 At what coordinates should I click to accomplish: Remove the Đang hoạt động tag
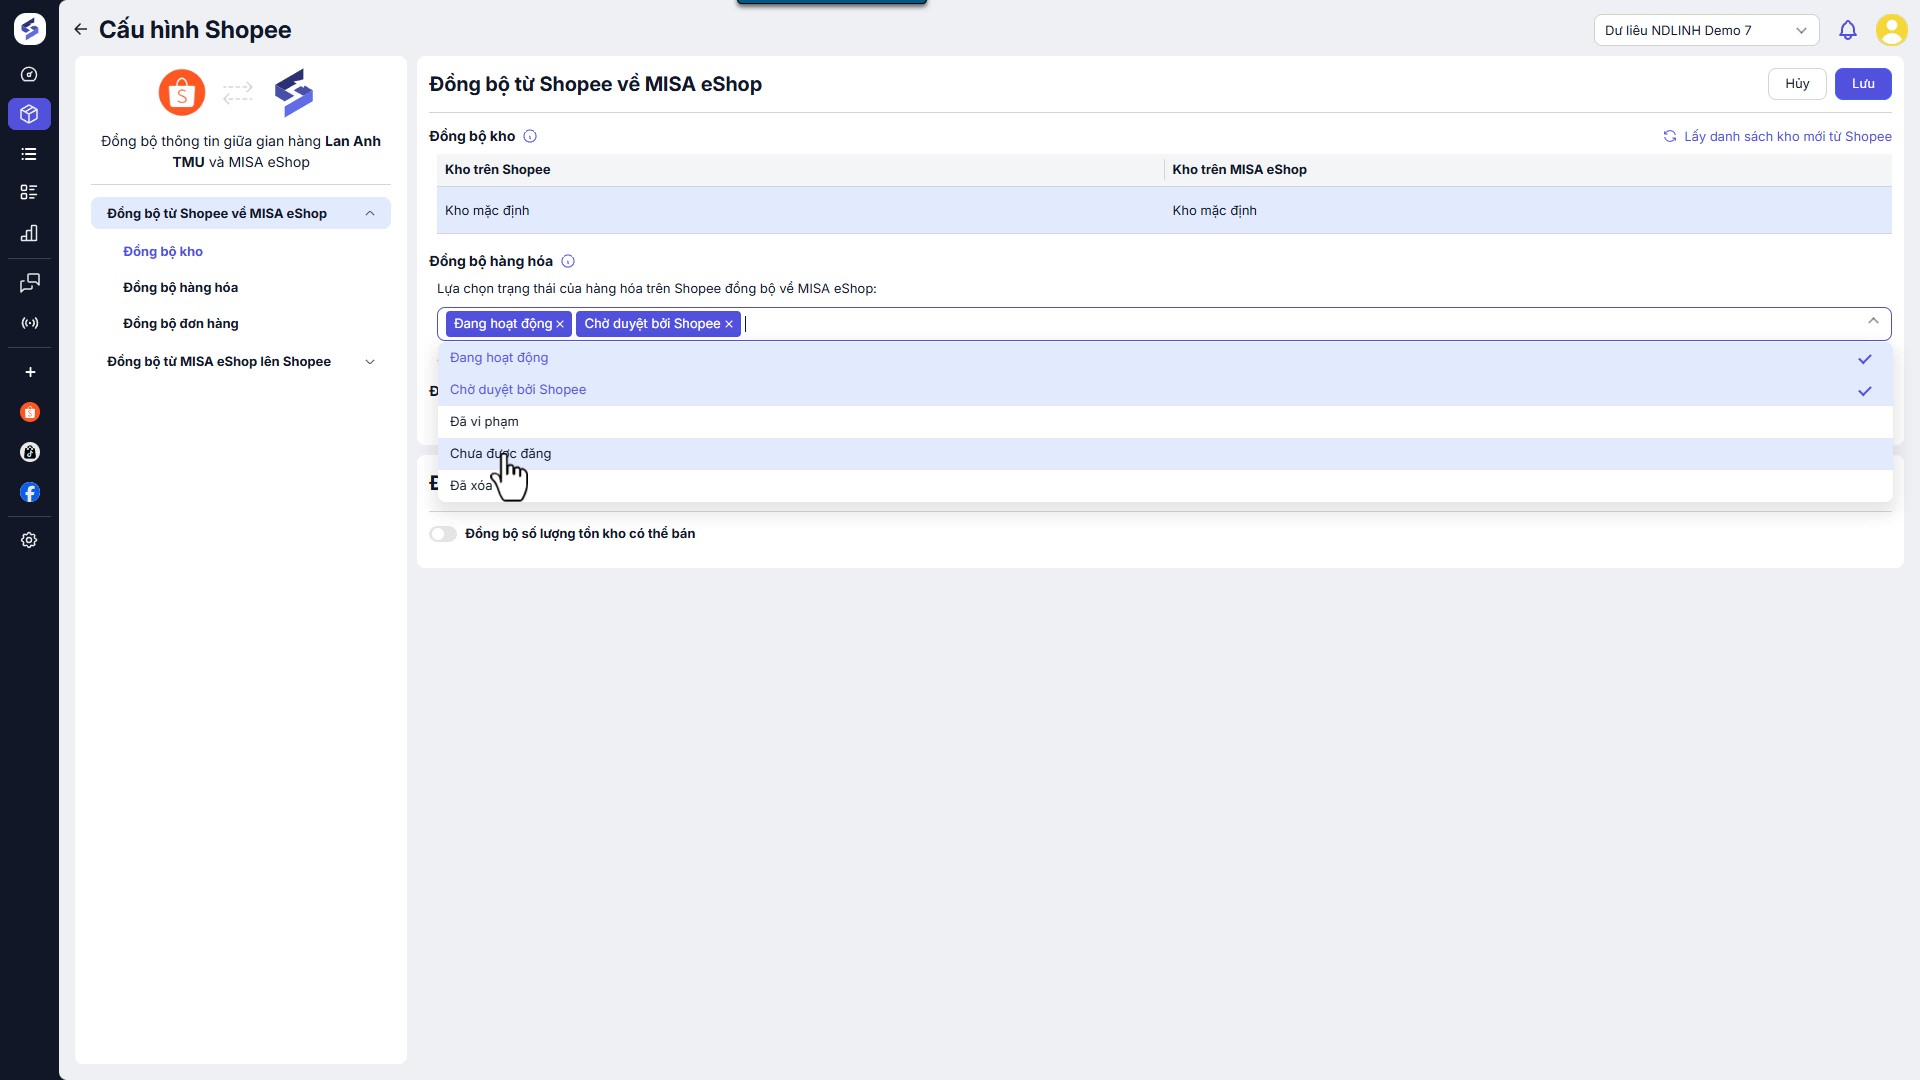click(560, 324)
